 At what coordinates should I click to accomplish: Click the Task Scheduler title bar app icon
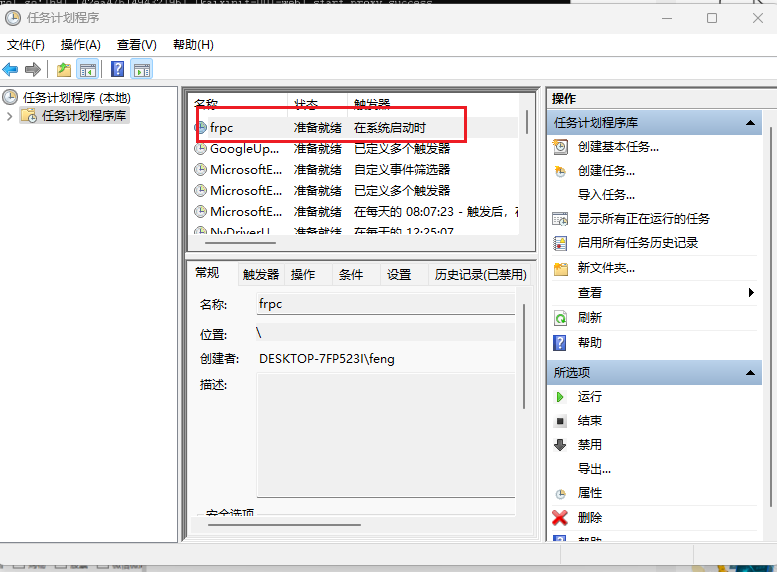(x=13, y=18)
